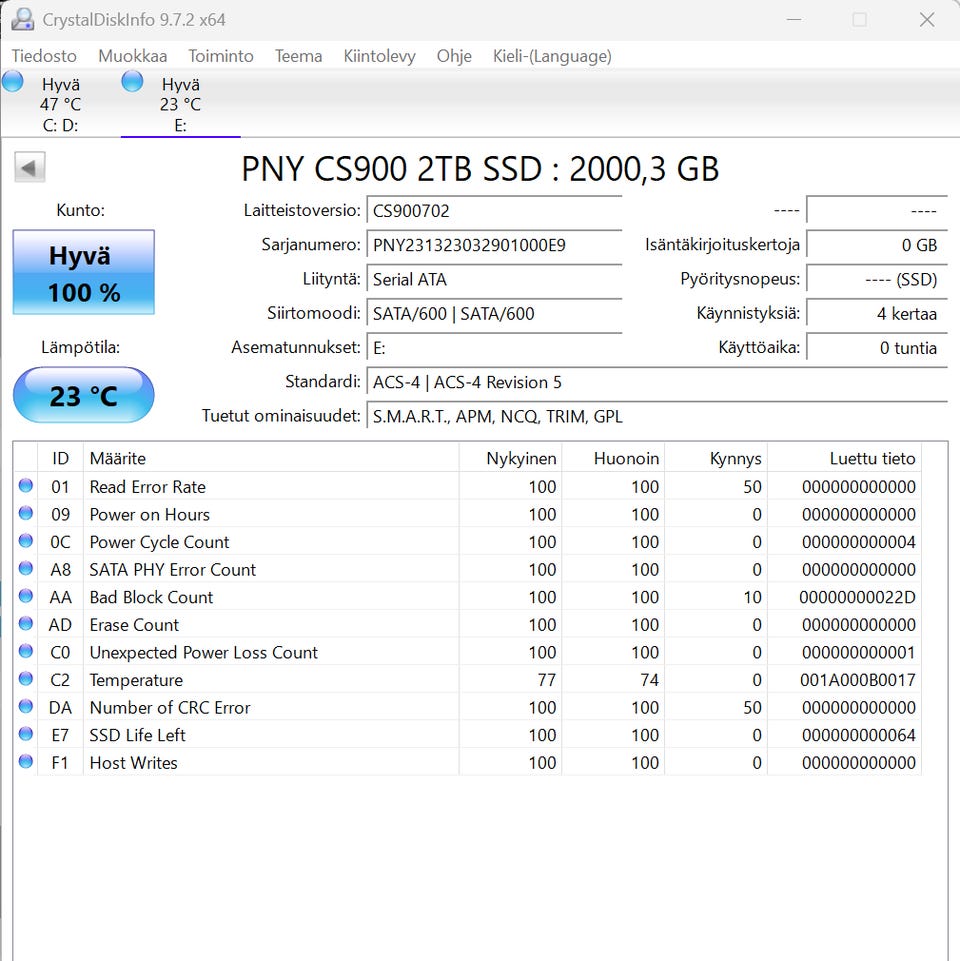Open the Muokkaa menu

tap(132, 56)
